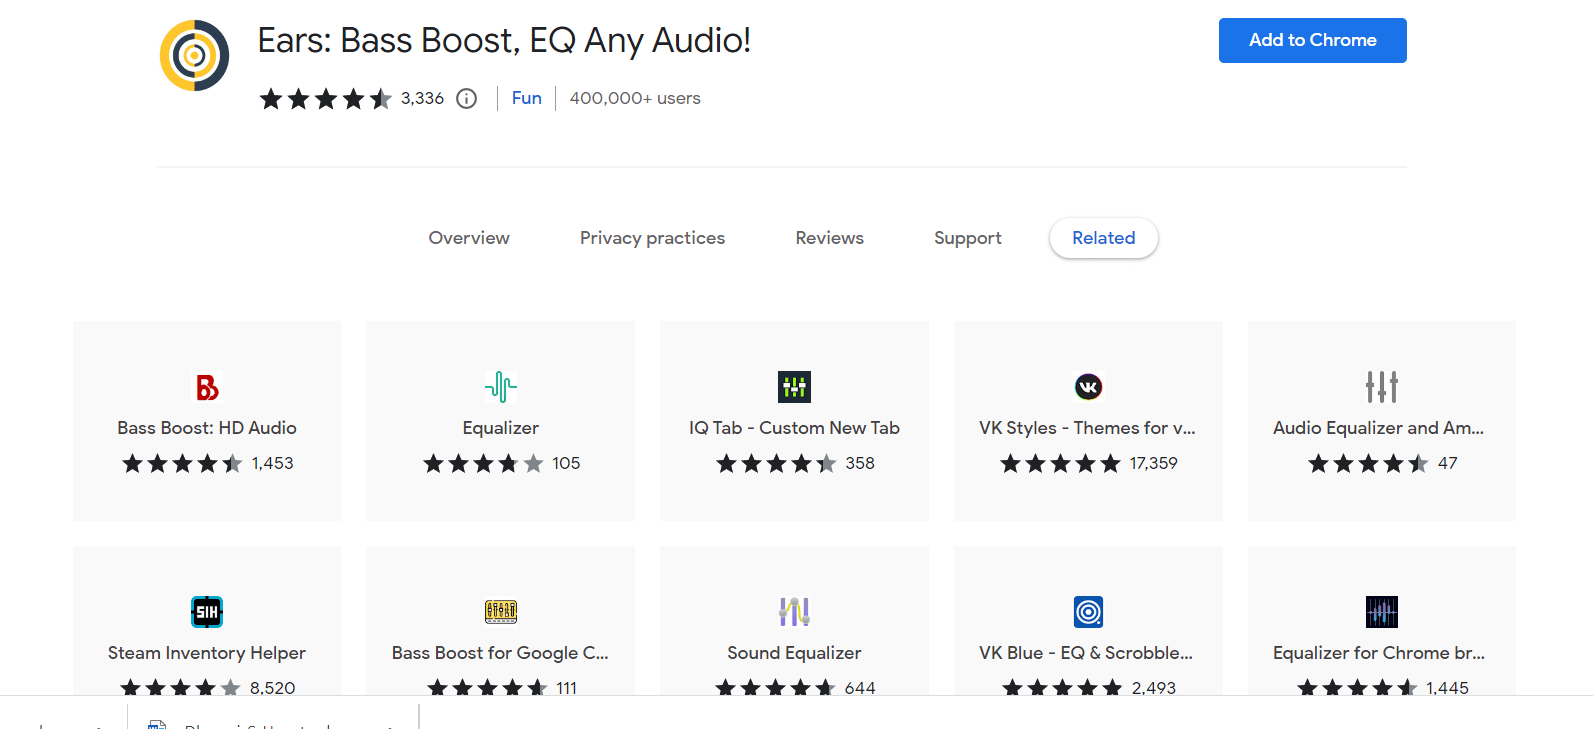This screenshot has width=1593, height=729.
Task: Click the Bass Boost: HD Audio star rating
Action: [182, 463]
